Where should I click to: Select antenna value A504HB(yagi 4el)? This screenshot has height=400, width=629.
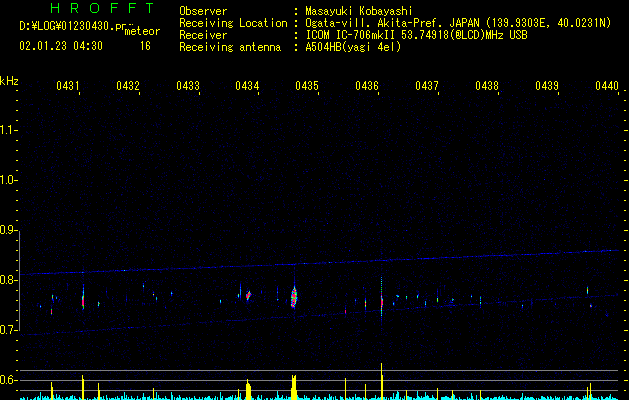click(353, 47)
